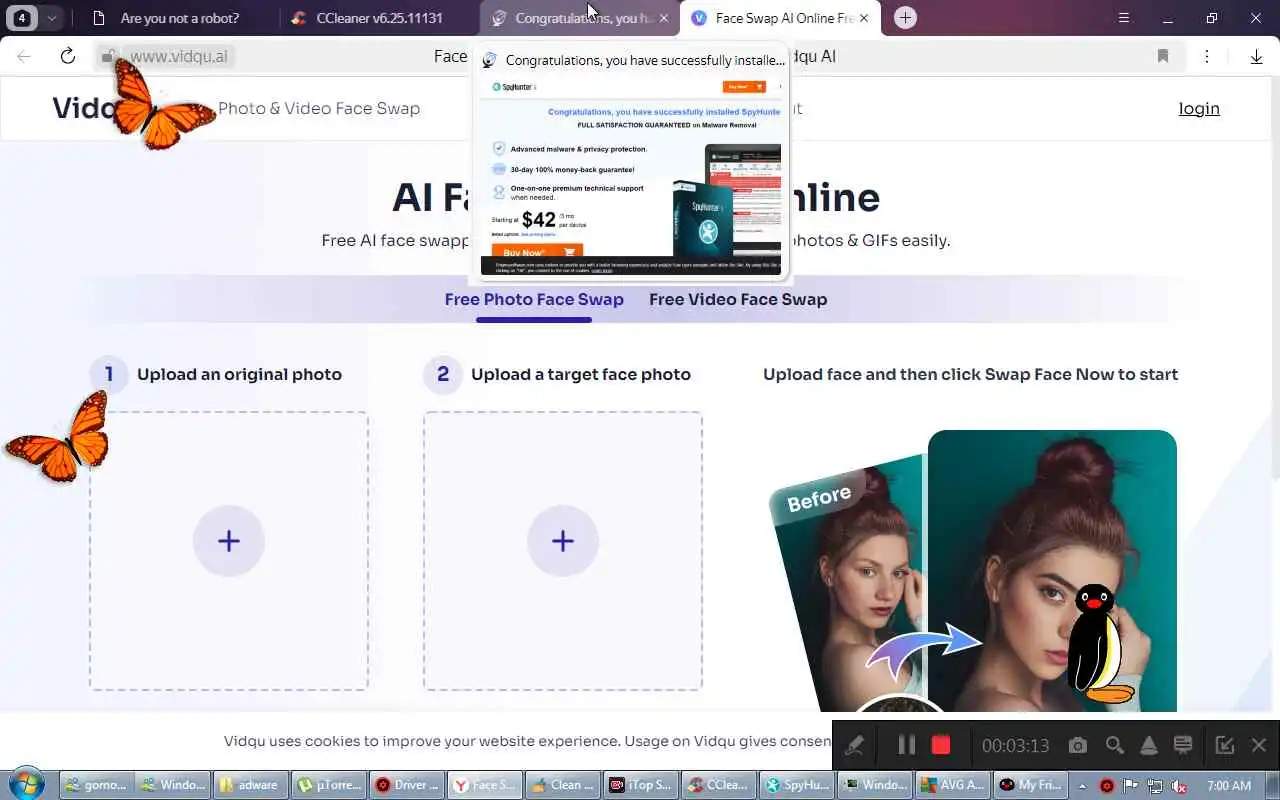1280x800 pixels.
Task: Click the magnifier zoom icon on recorder bar
Action: pos(1114,745)
